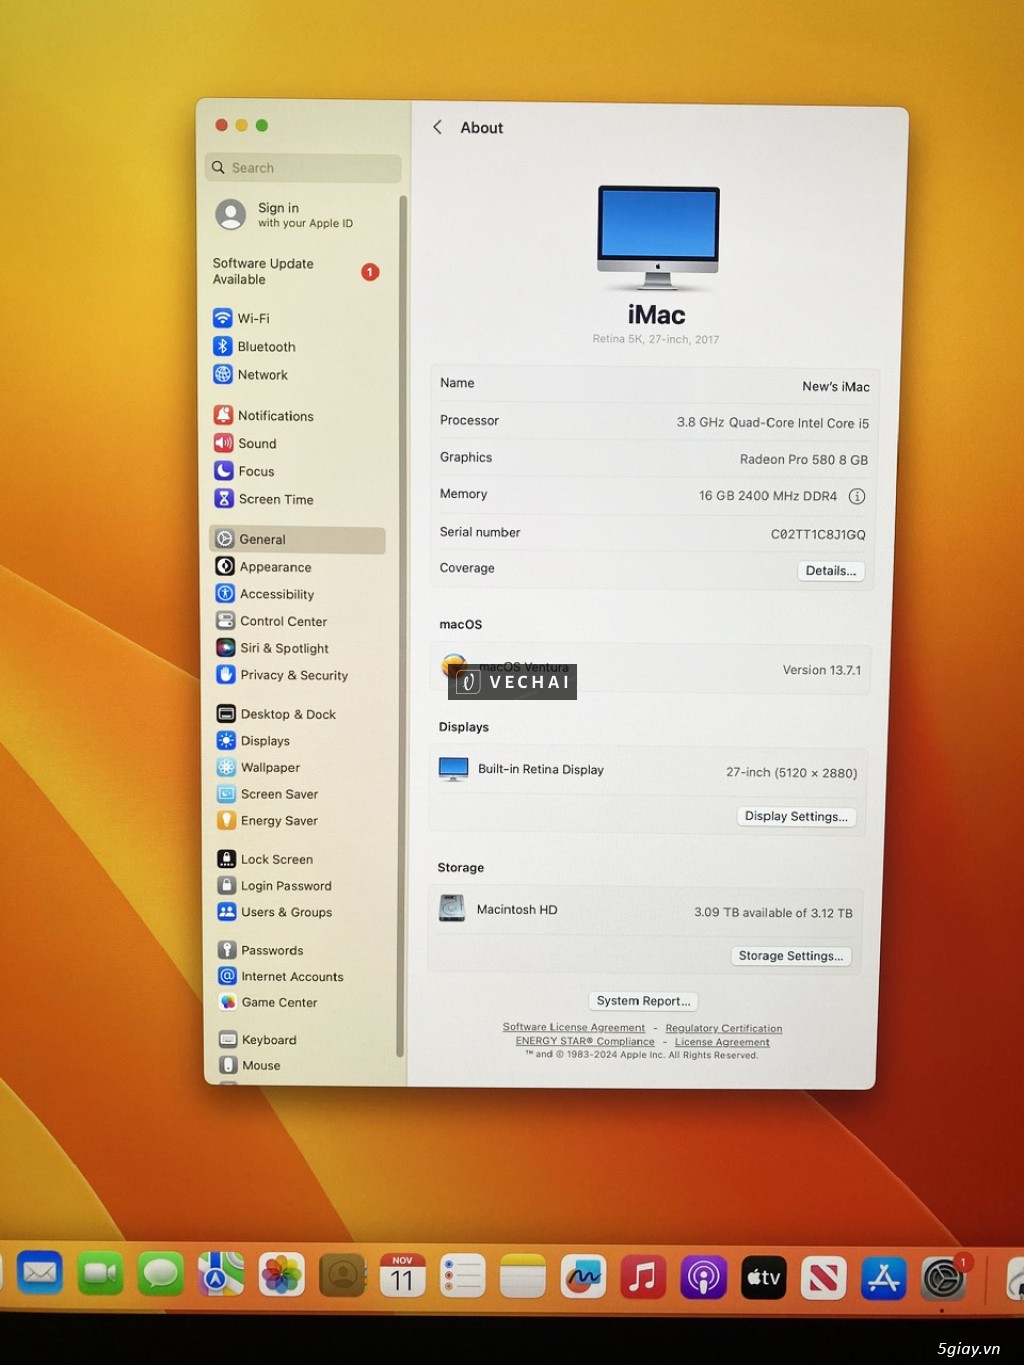1024x1365 pixels.
Task: Select Displays in the sidebar
Action: point(253,740)
